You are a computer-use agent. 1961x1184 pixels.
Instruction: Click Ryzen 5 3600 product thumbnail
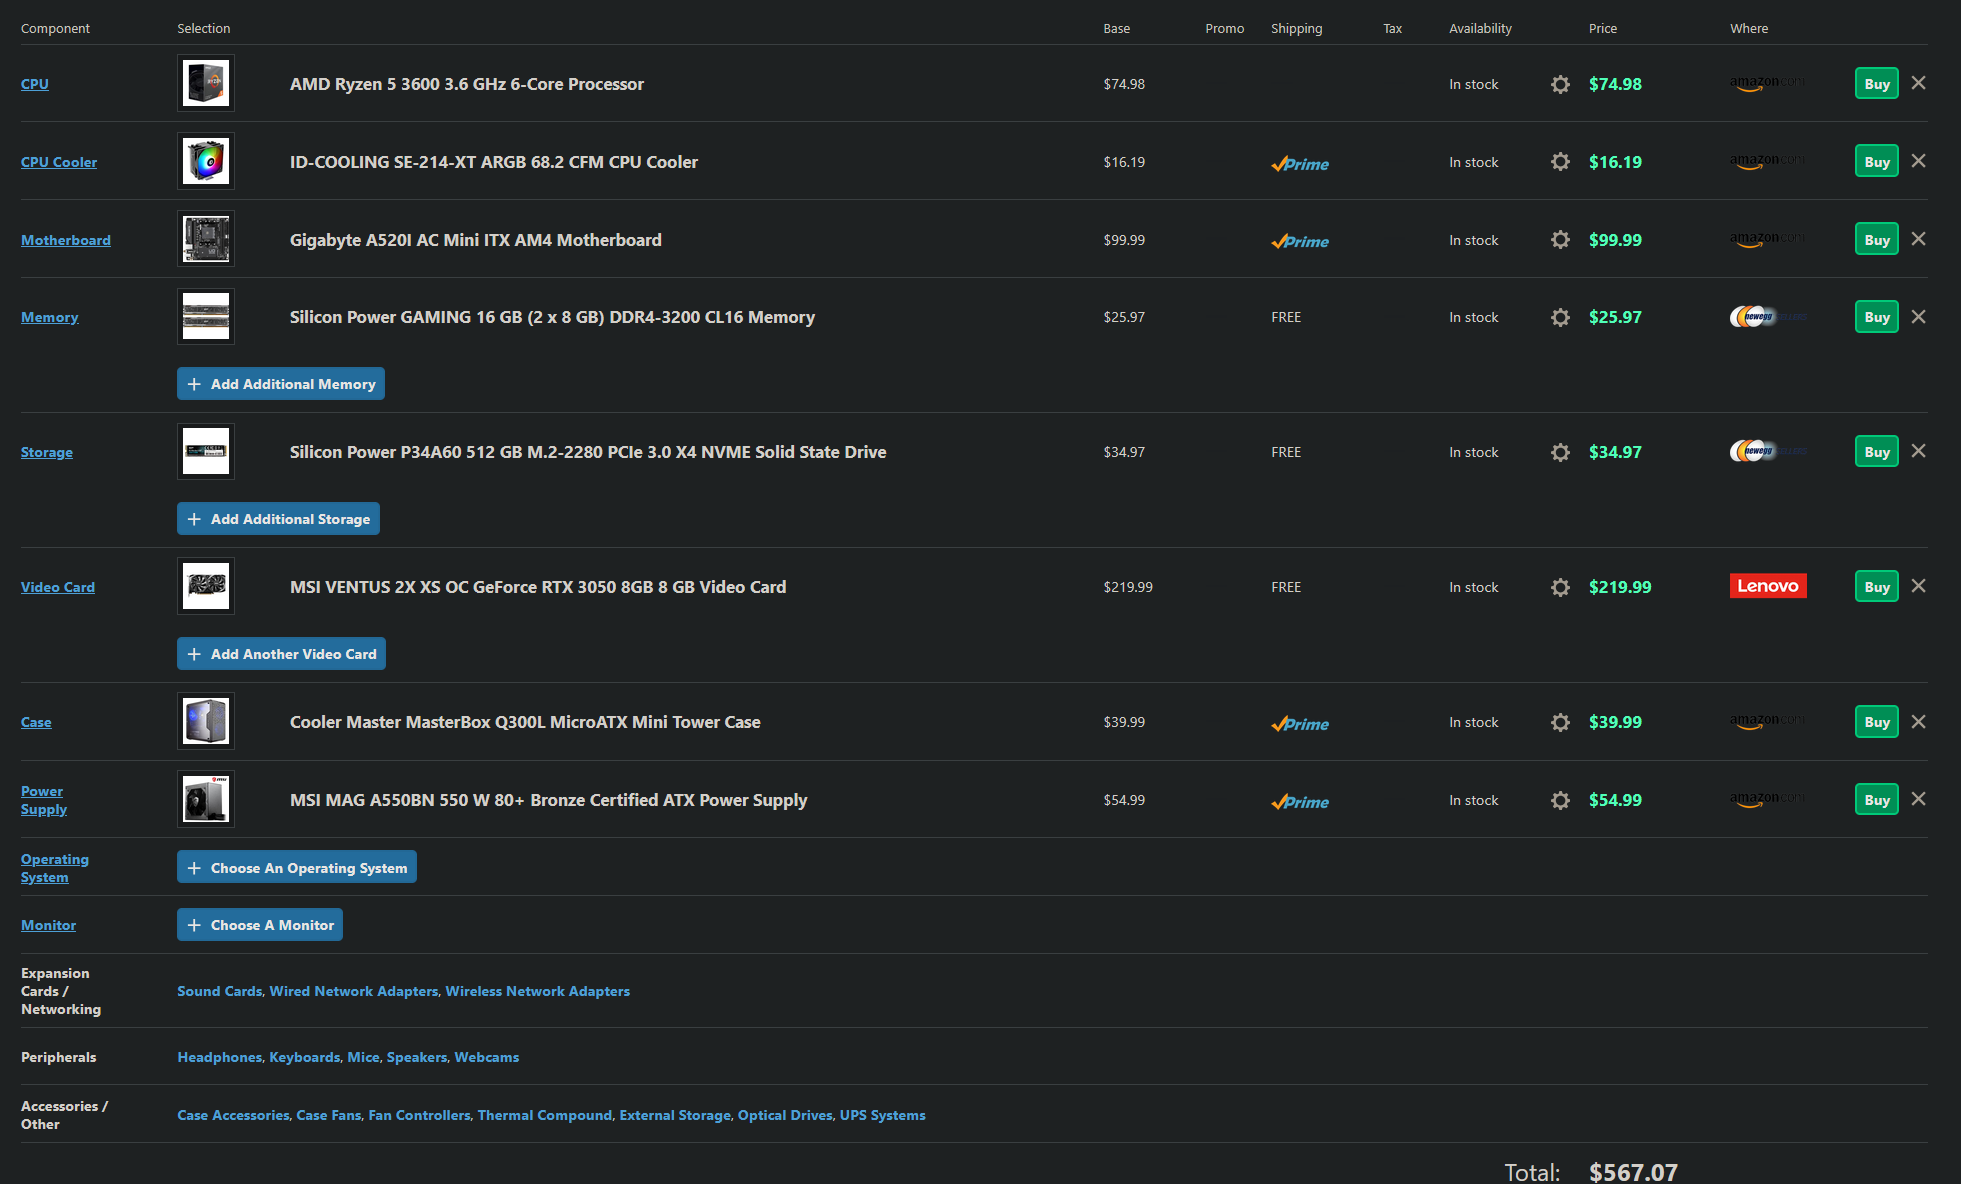206,83
